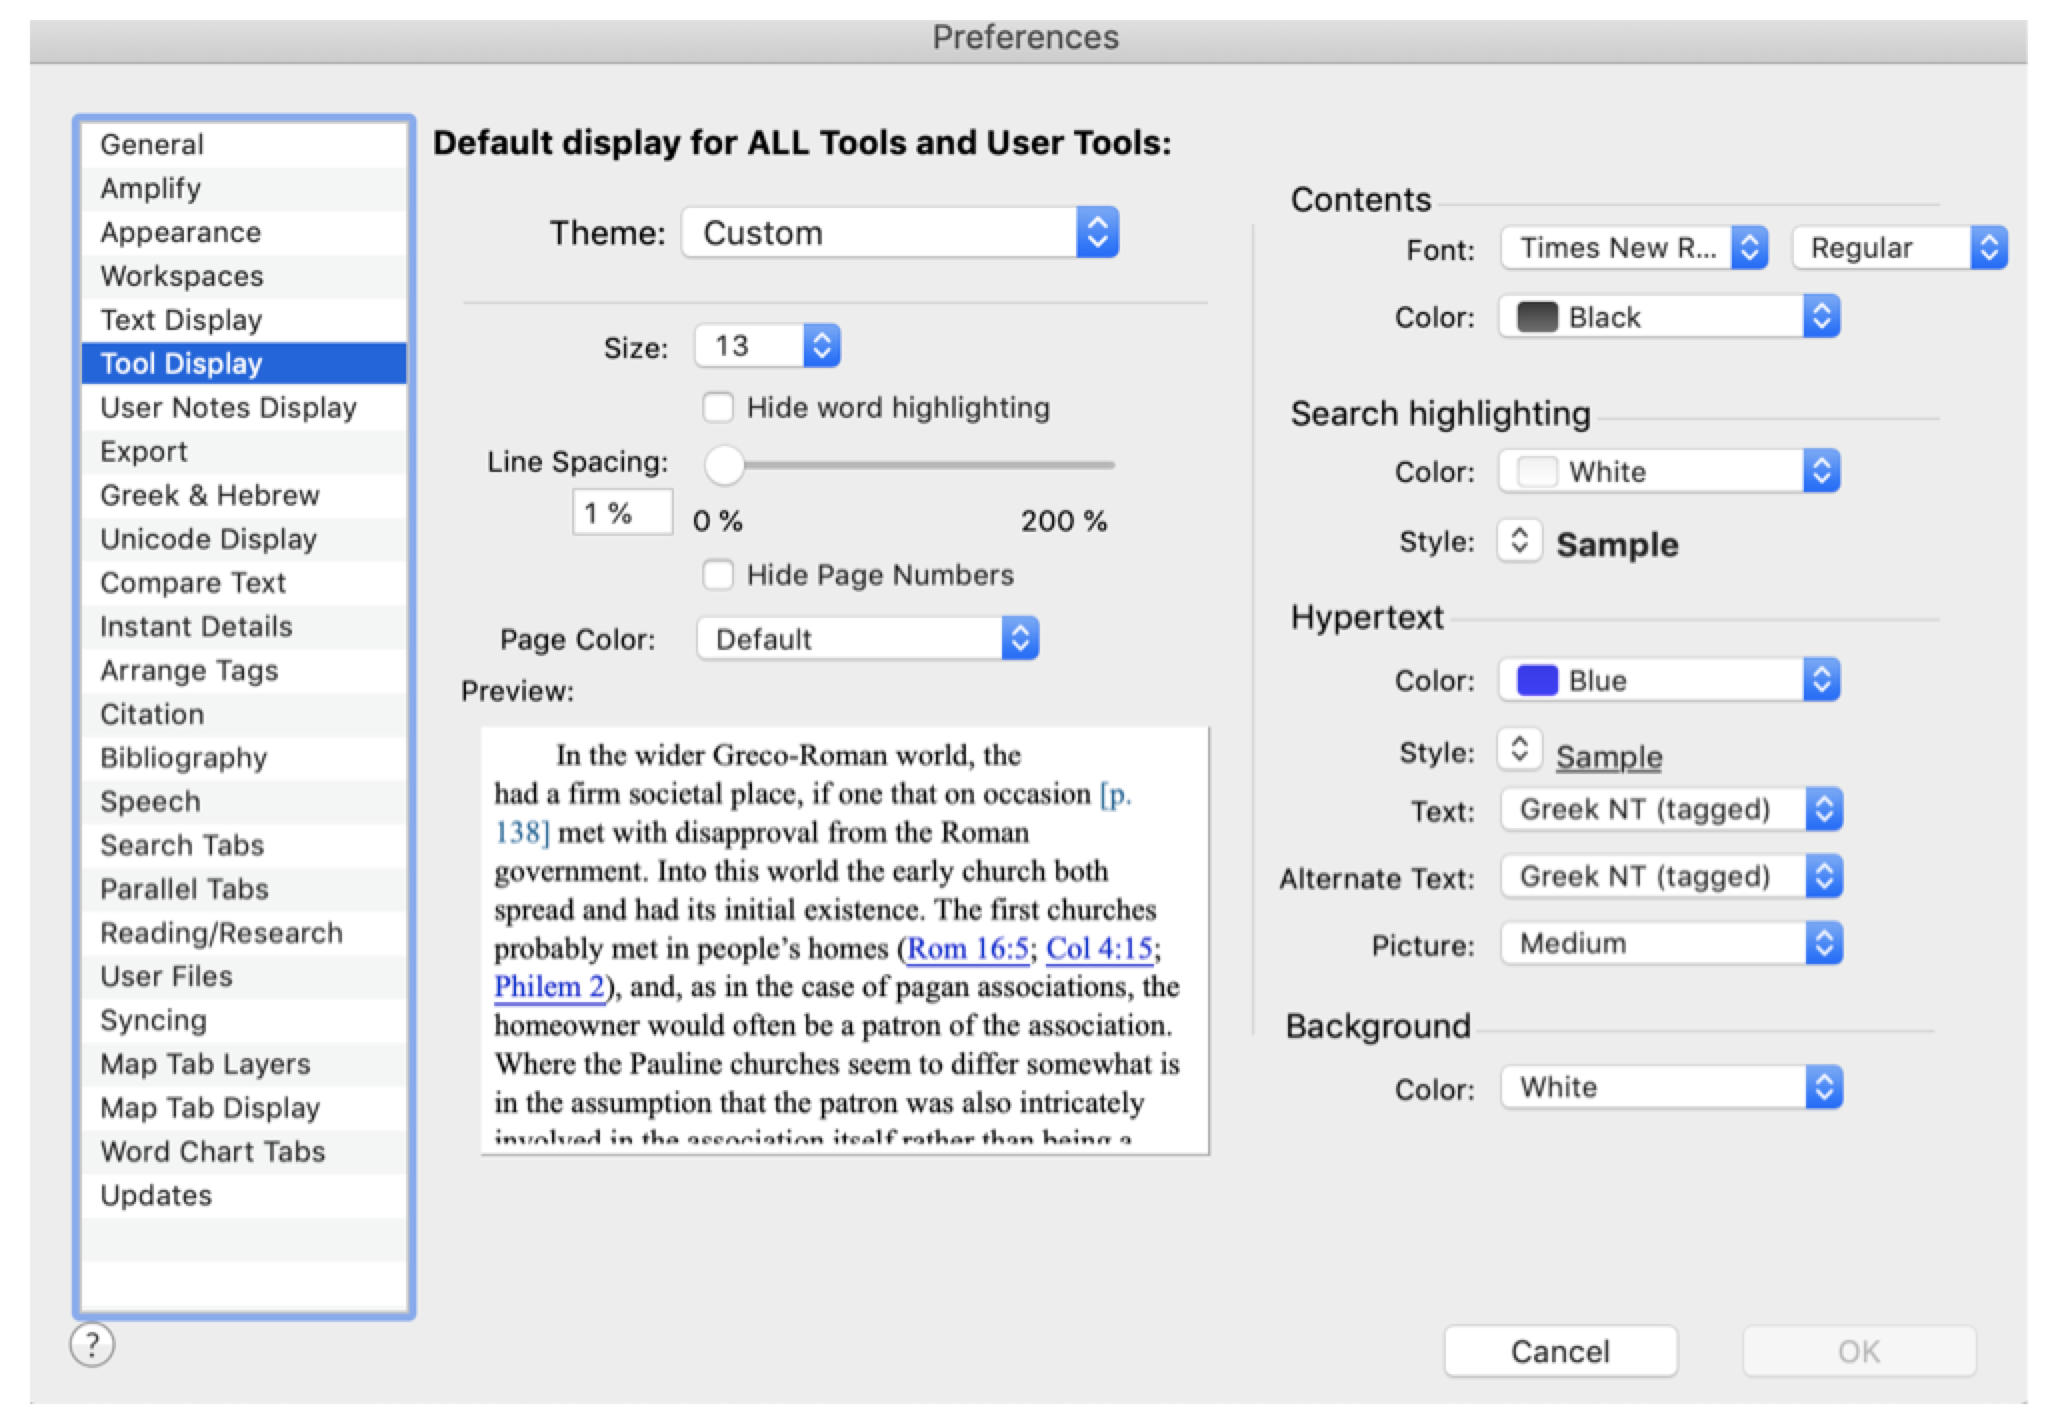
Task: Select Text Display in the sidebar
Action: (x=181, y=320)
